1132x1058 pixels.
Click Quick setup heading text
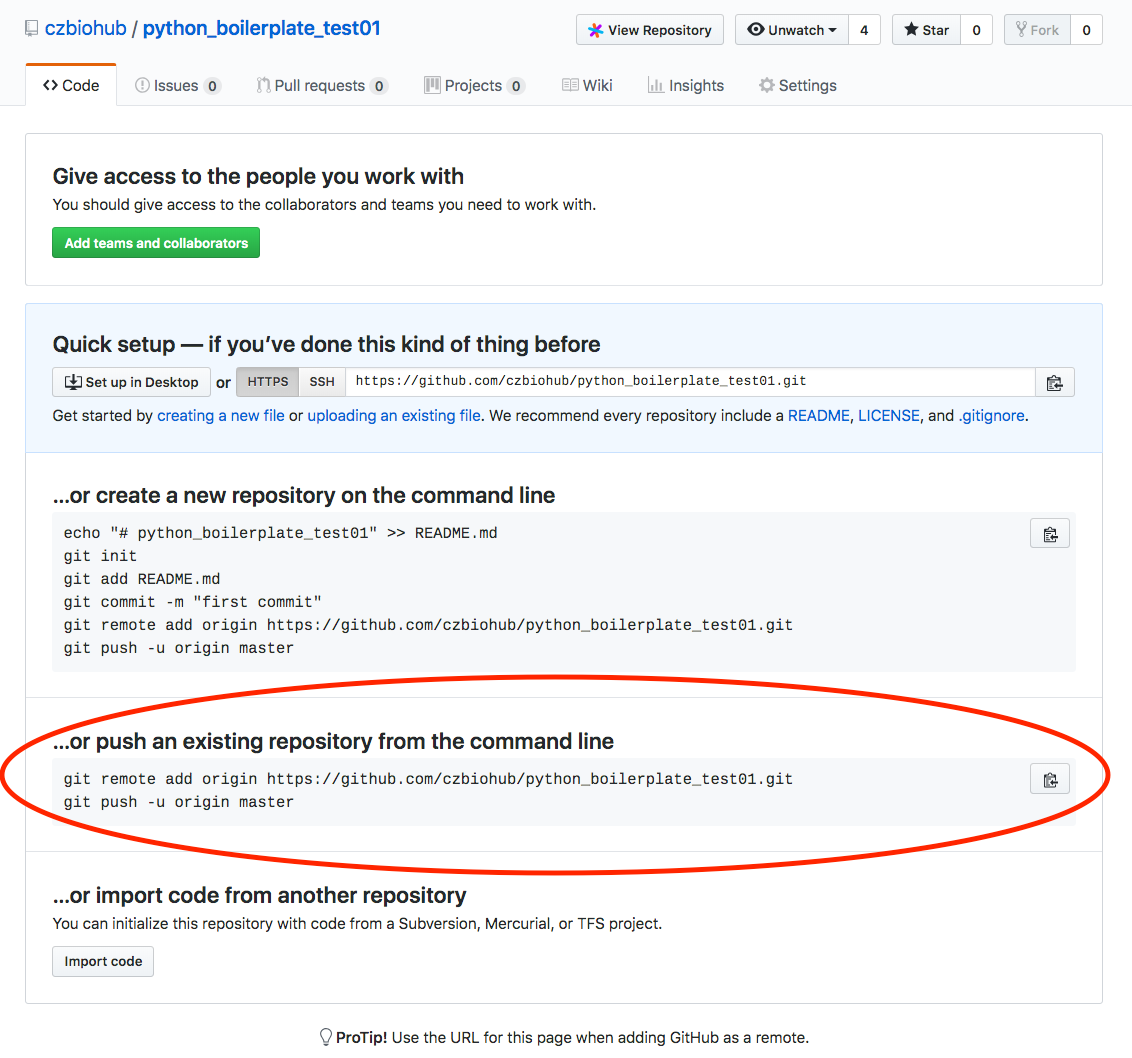point(326,344)
